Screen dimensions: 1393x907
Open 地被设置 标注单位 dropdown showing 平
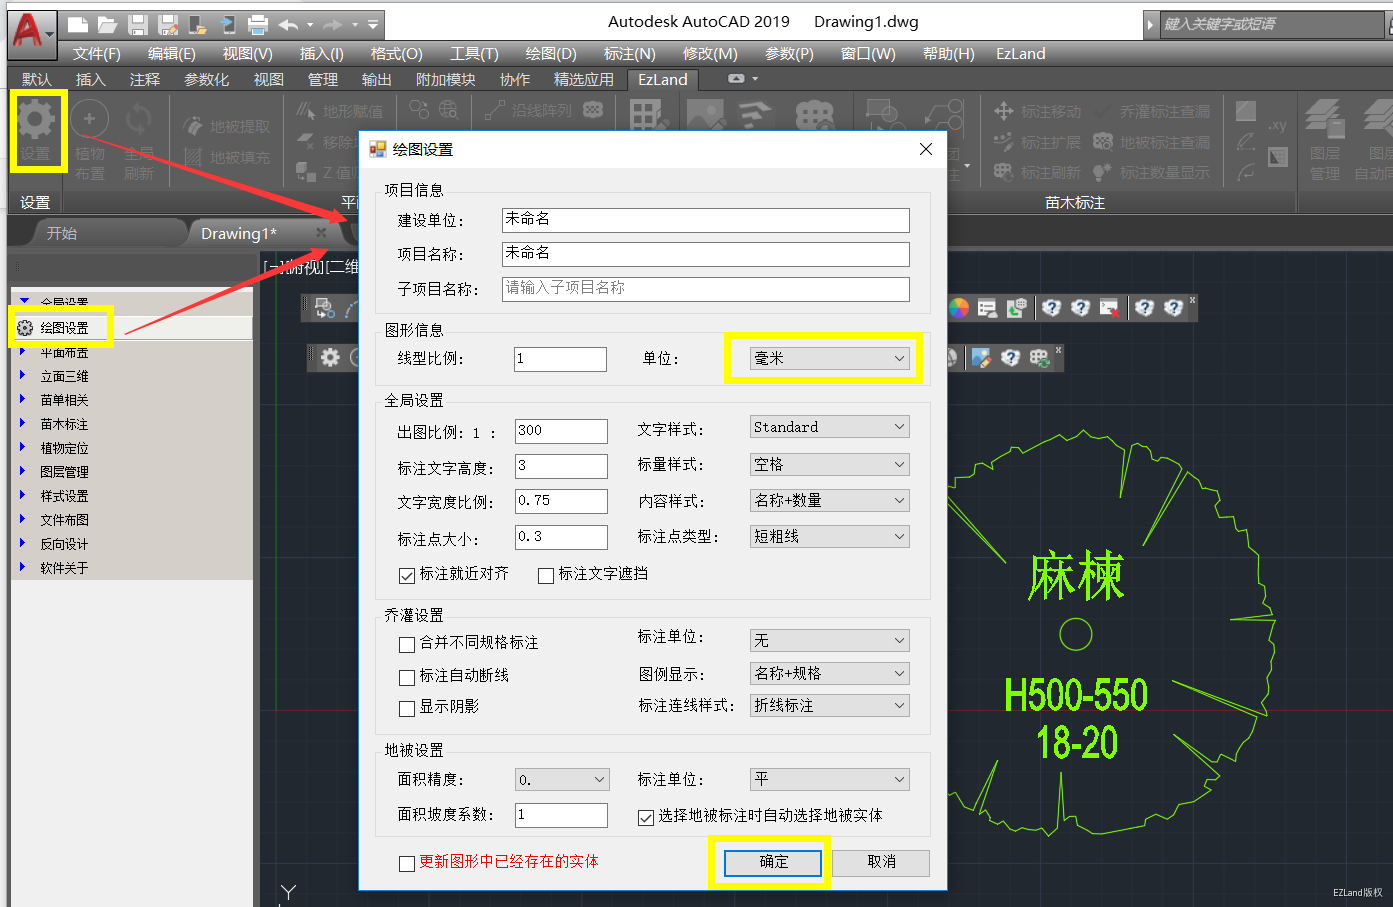tap(830, 778)
